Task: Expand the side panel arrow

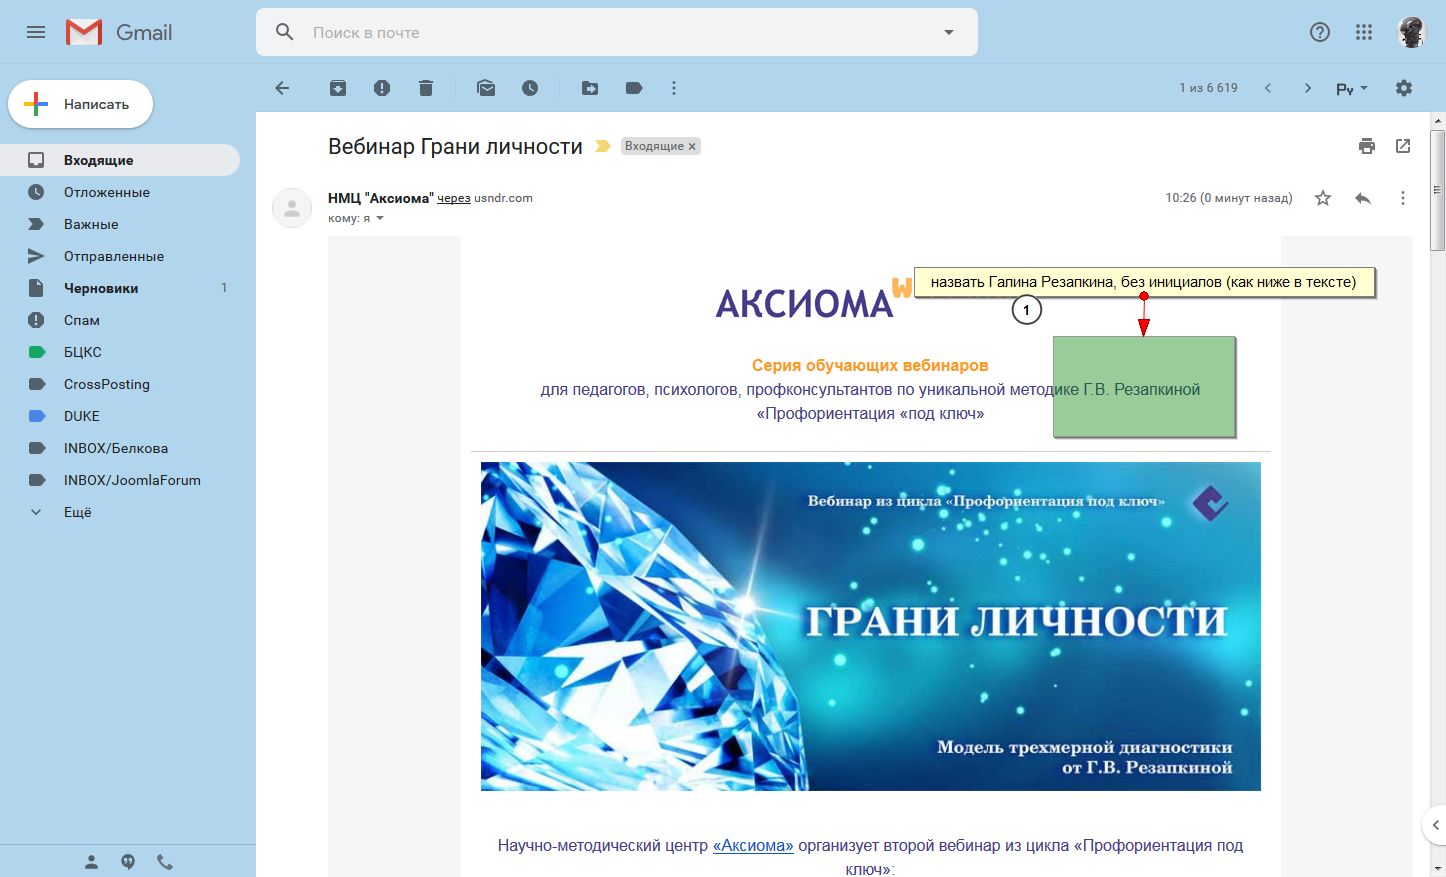Action: click(1435, 825)
